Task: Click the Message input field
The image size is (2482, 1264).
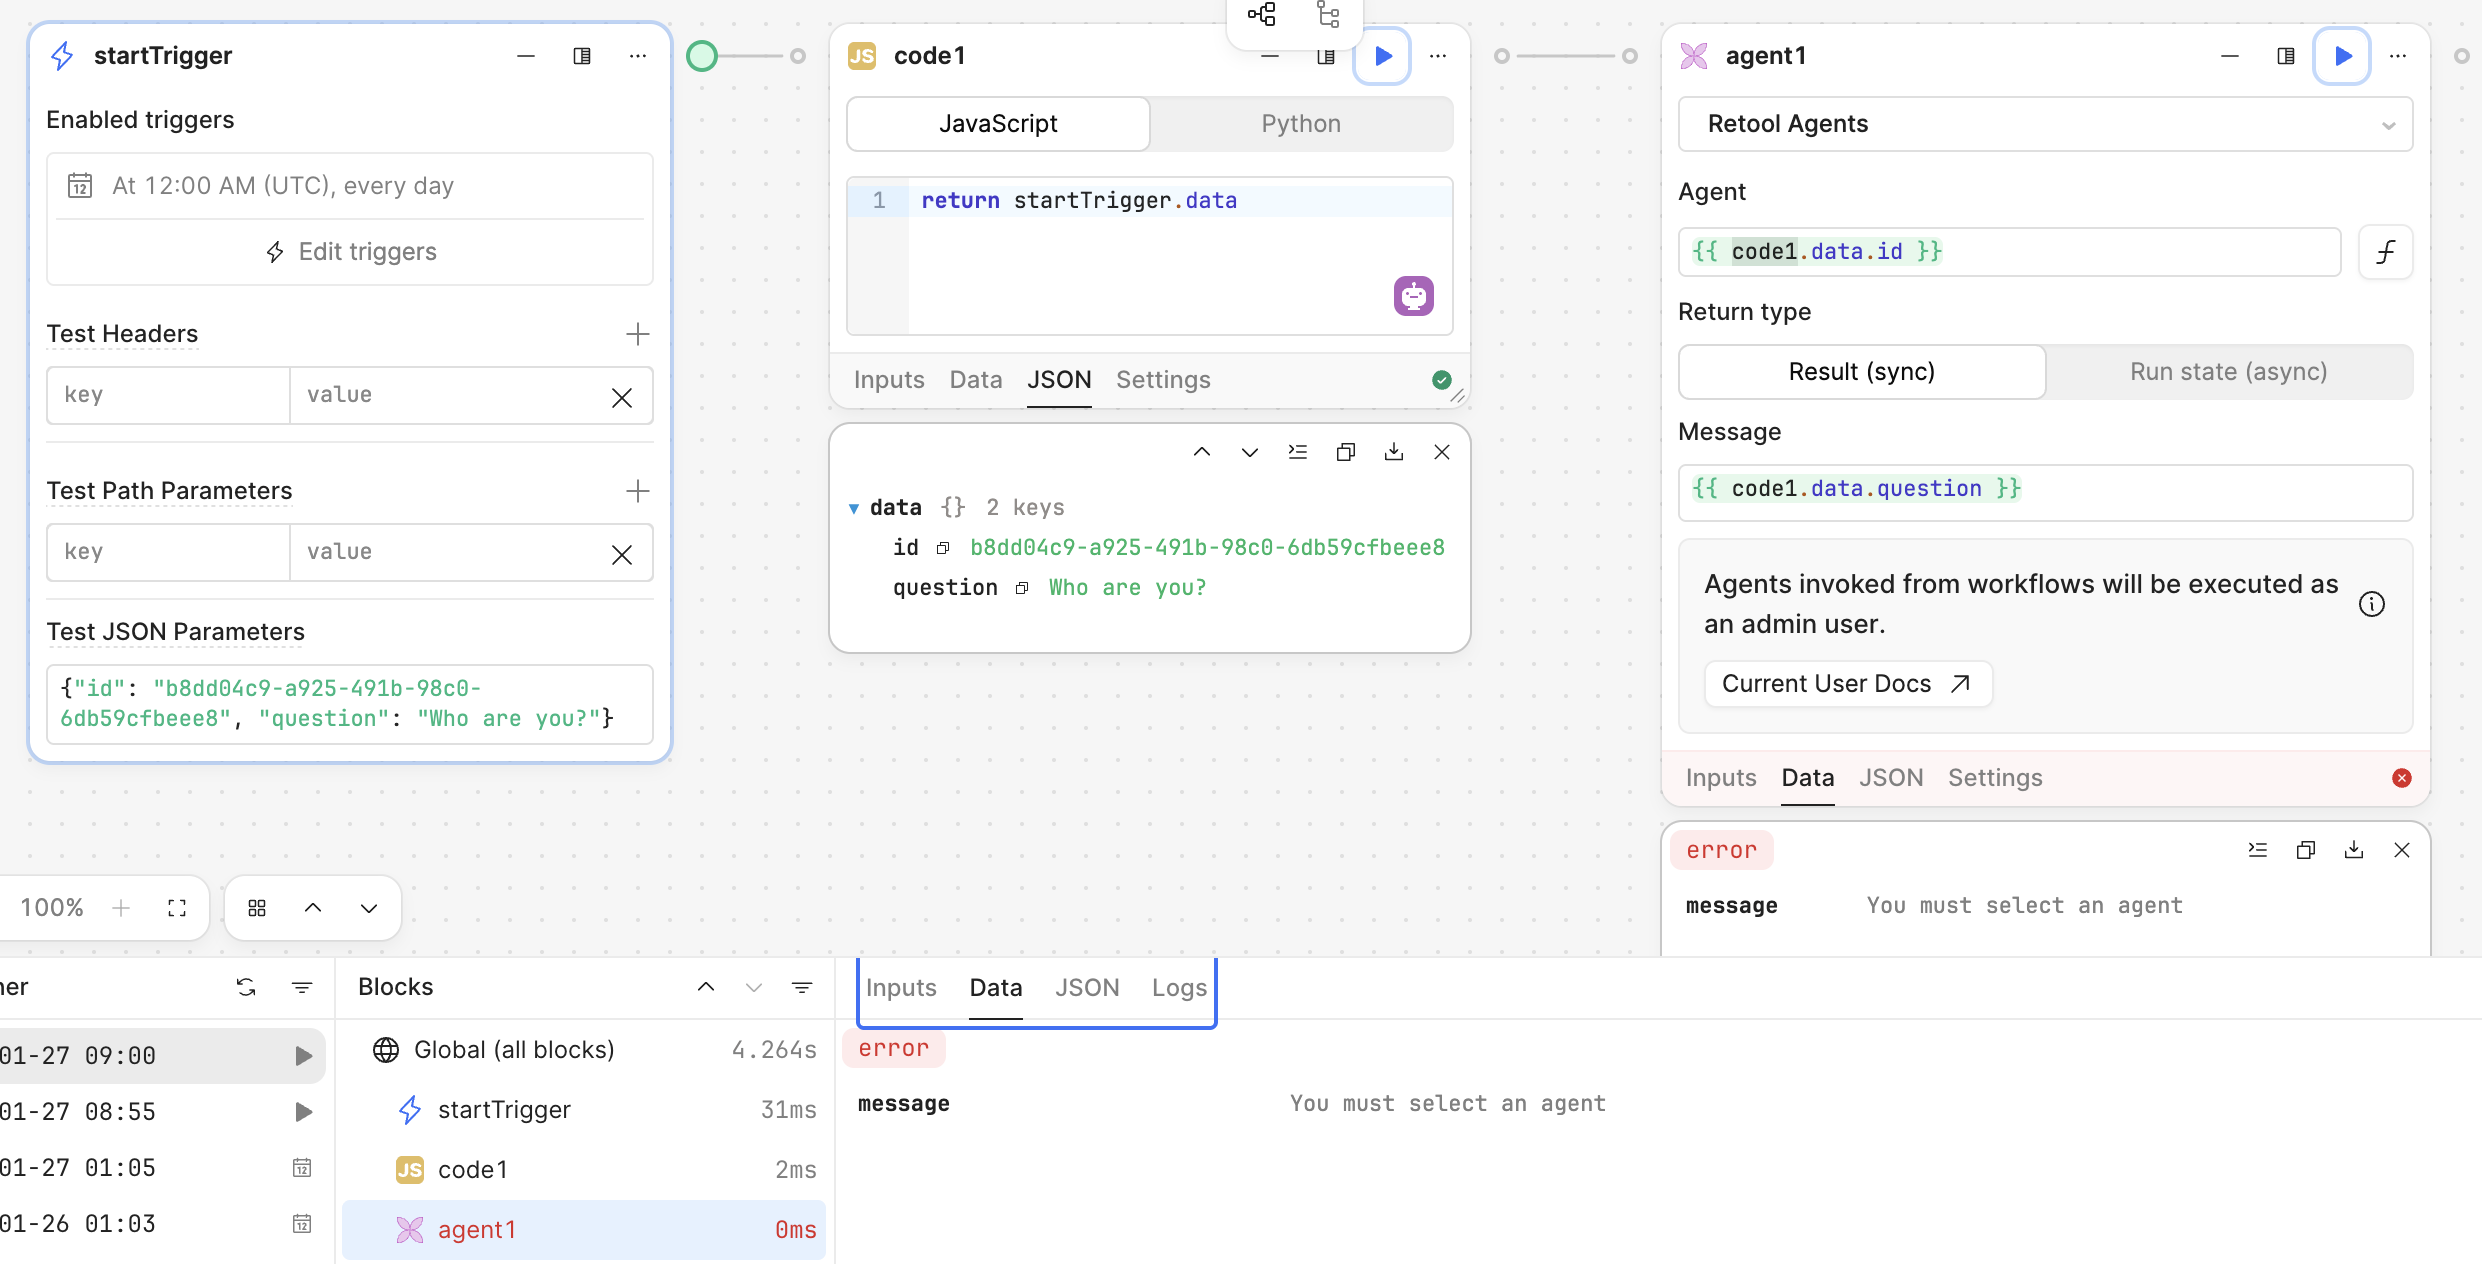Action: pos(2044,492)
